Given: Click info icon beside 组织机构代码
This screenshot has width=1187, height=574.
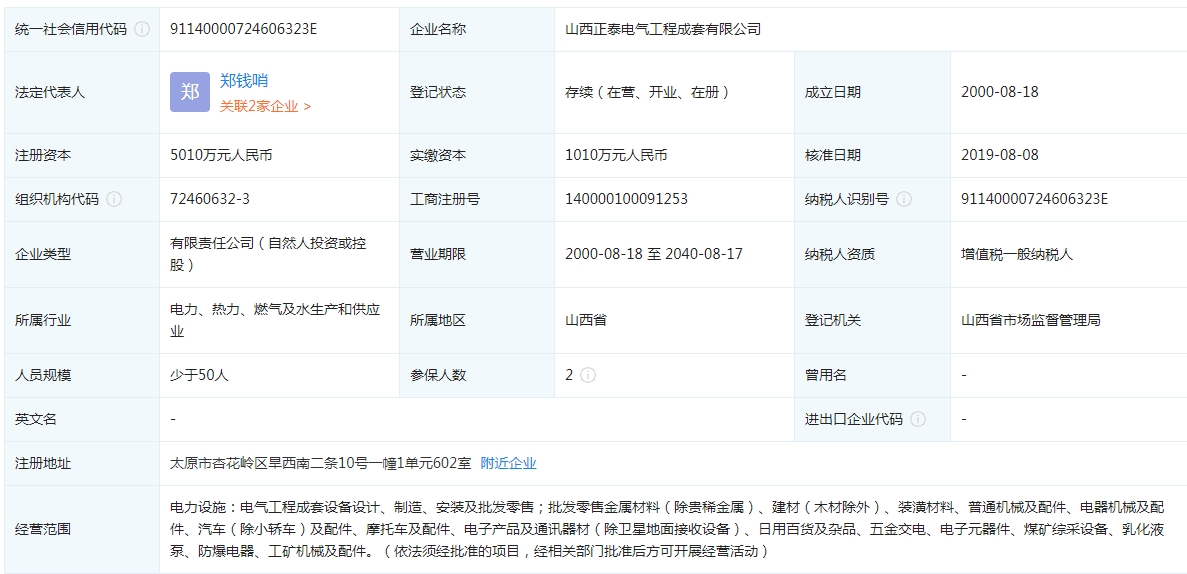Looking at the screenshot, I should pos(114,199).
